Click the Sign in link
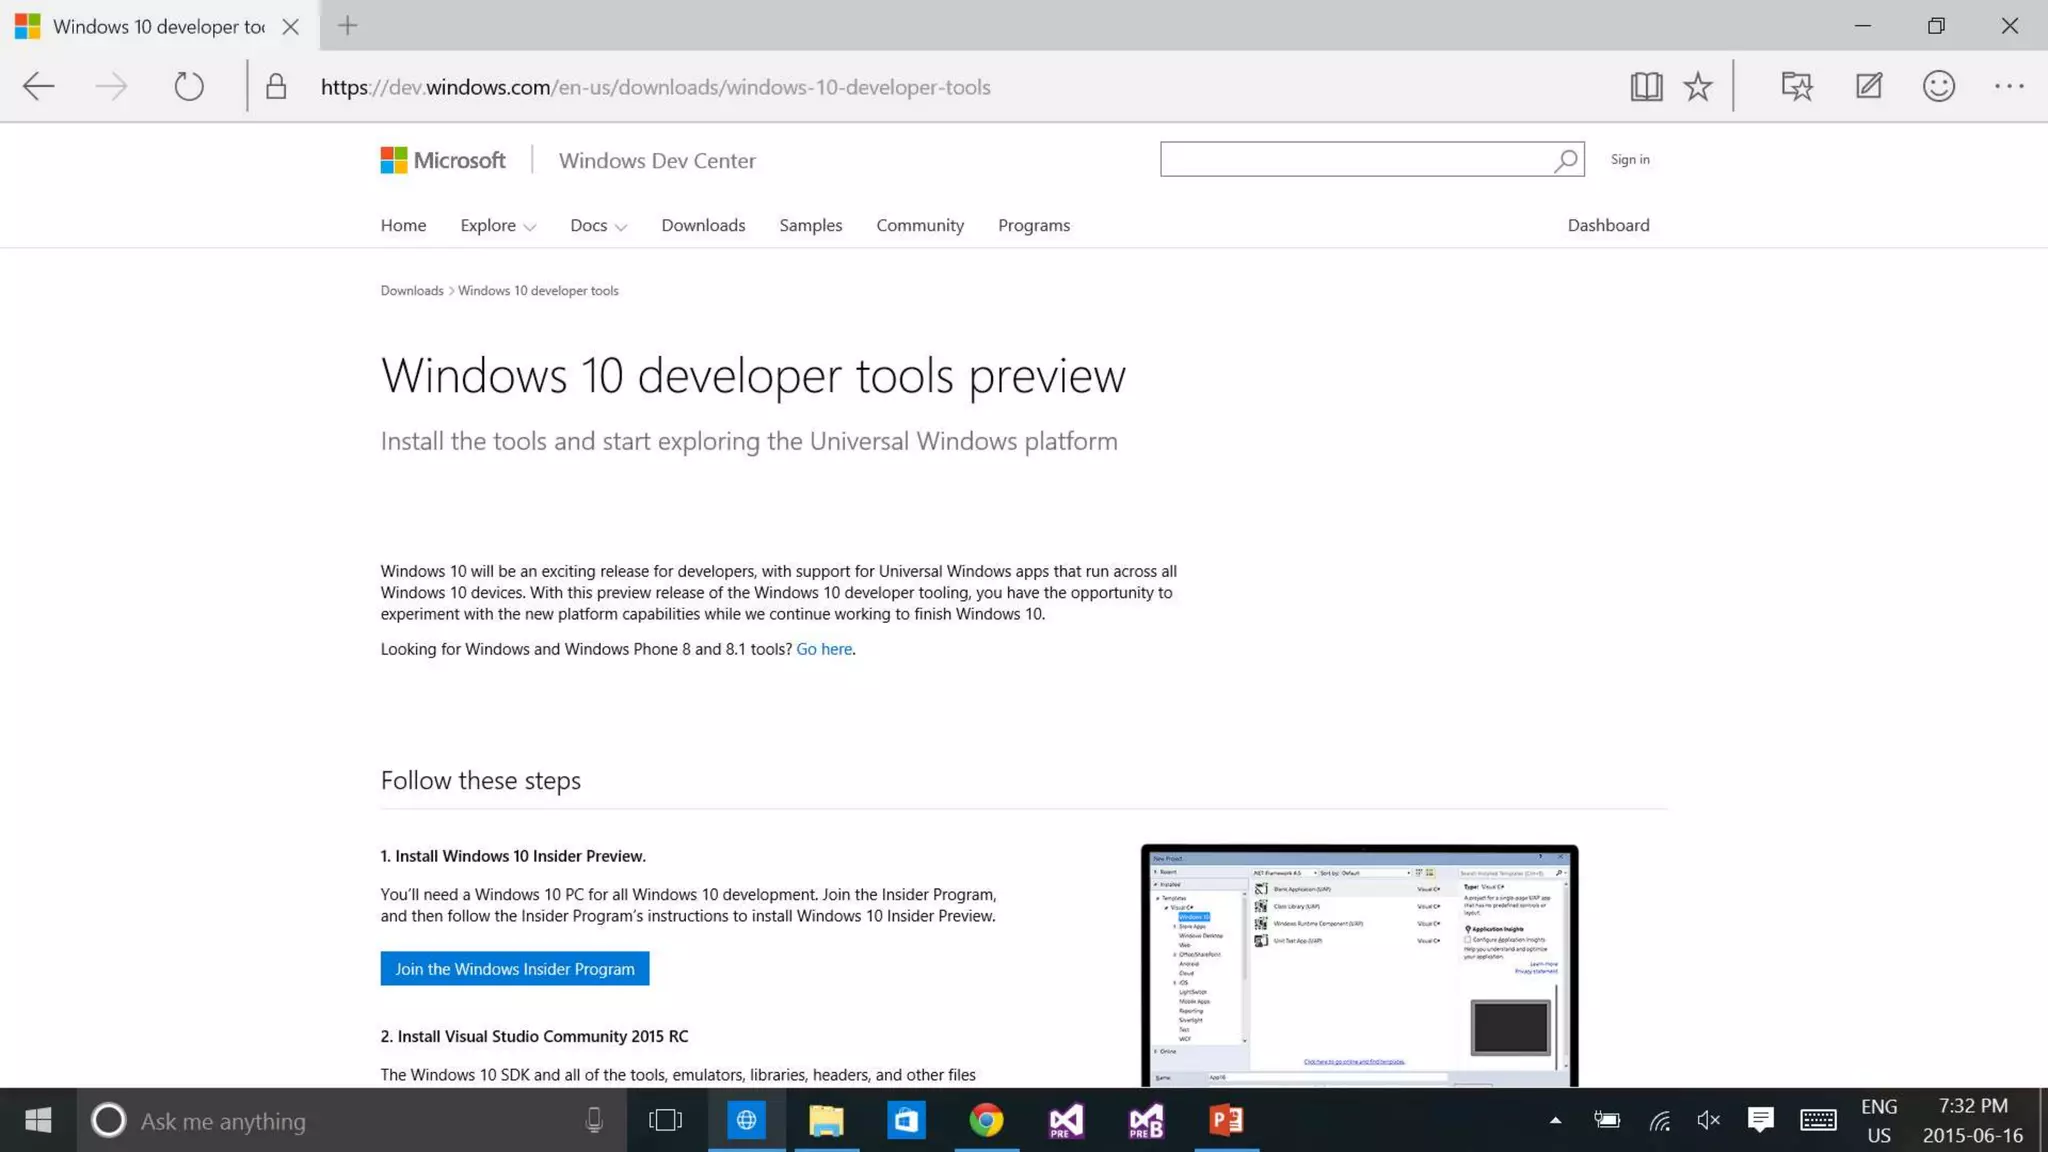 coord(1630,160)
